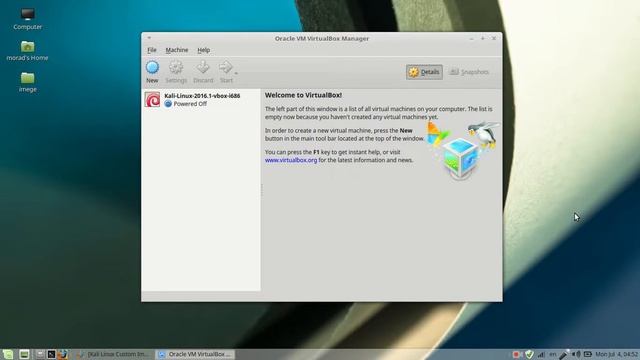Open the Computer desktop icon
This screenshot has width=640, height=360.
point(27,19)
